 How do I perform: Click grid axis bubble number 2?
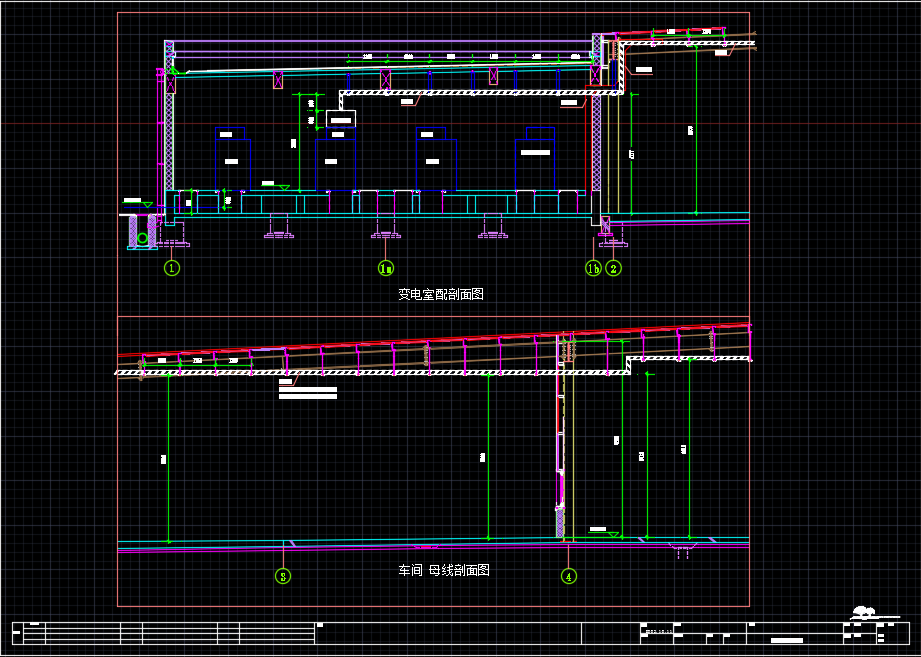[x=614, y=267]
